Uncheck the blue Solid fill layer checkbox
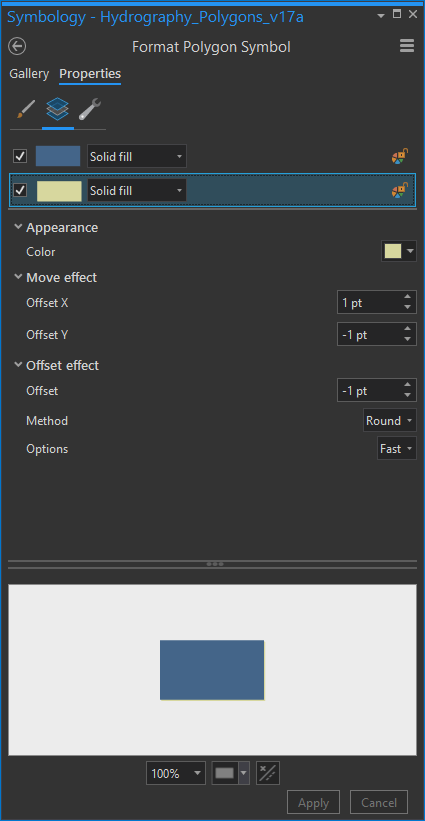 click(x=20, y=156)
